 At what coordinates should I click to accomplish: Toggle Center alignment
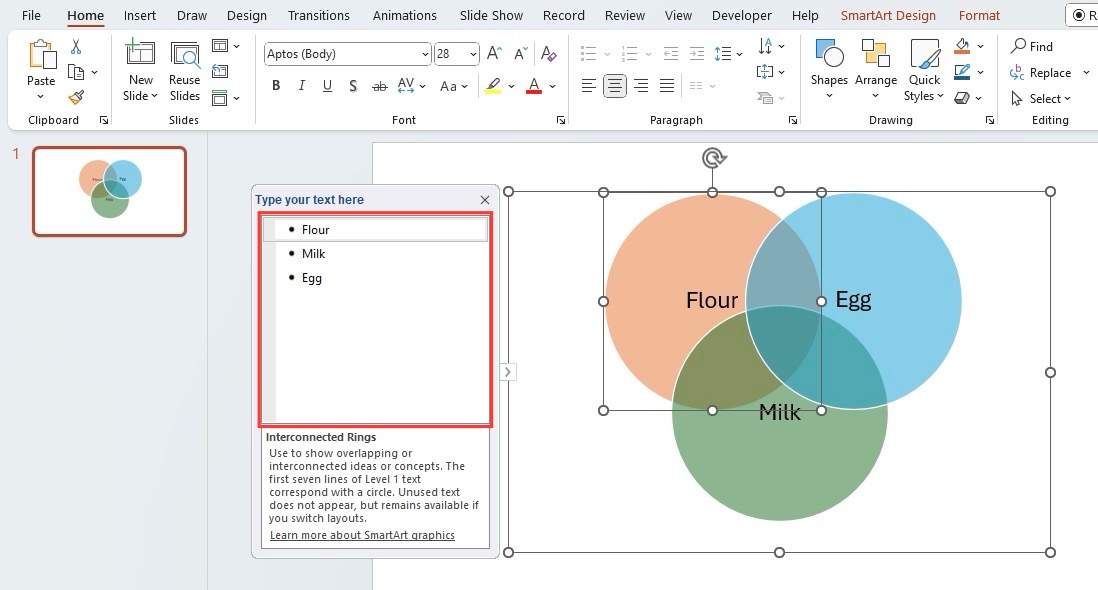tap(615, 86)
